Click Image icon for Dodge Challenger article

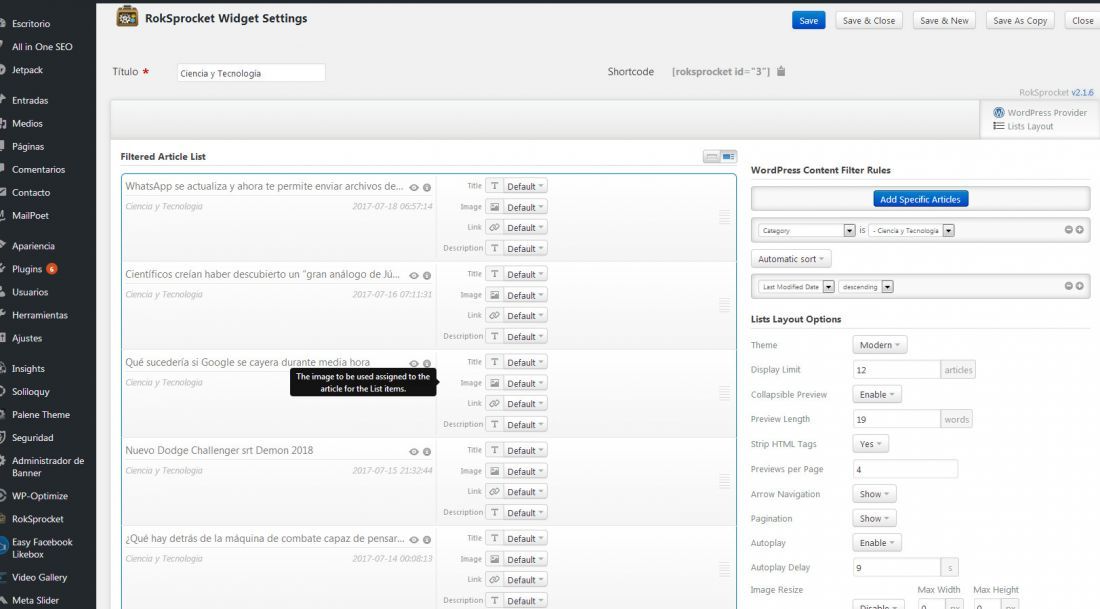tap(495, 471)
